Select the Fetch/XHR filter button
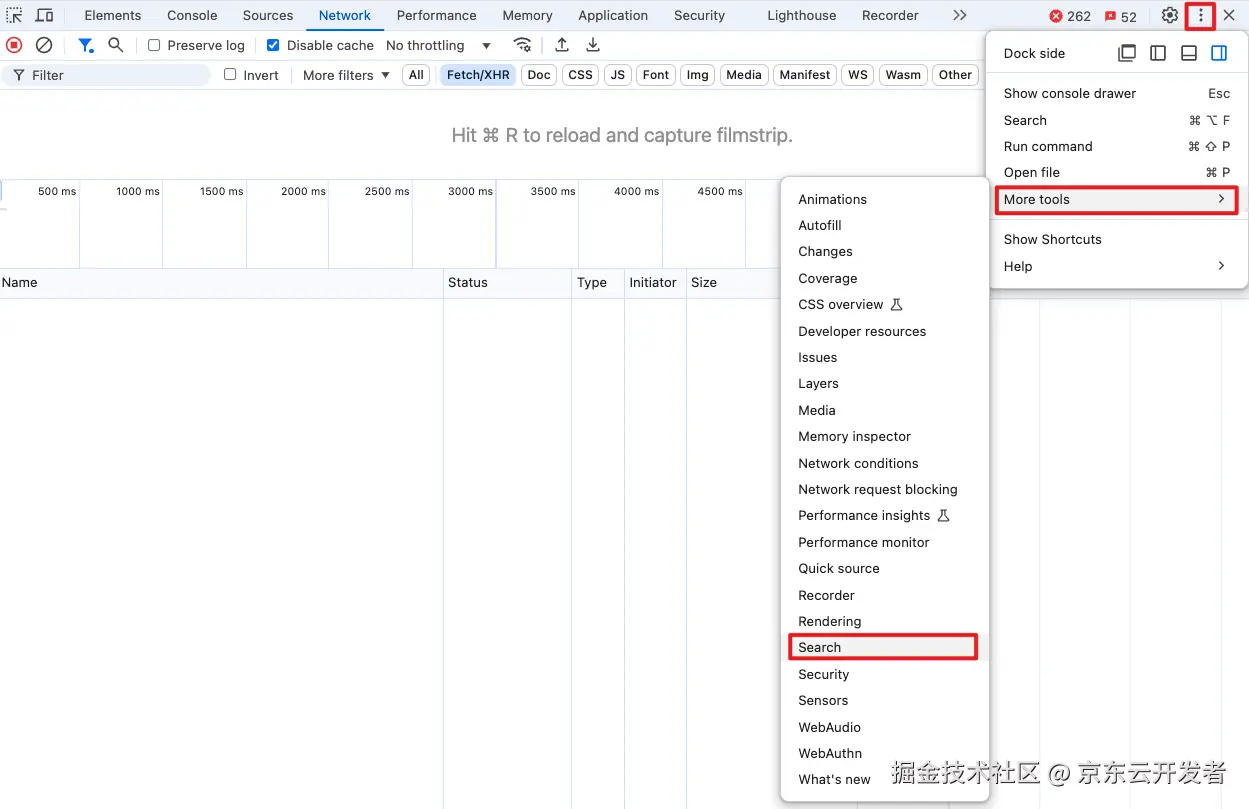Screen dimensions: 1249x809 coord(478,75)
